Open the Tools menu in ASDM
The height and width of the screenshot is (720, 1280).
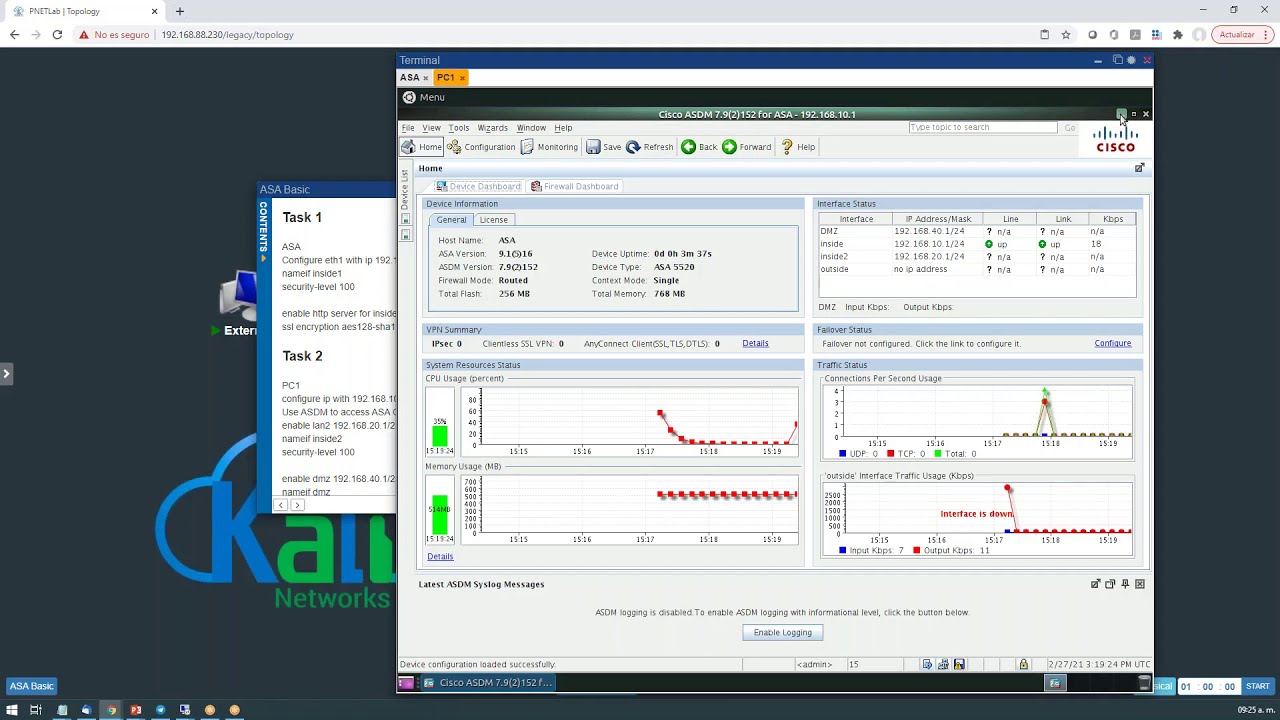pyautogui.click(x=459, y=128)
